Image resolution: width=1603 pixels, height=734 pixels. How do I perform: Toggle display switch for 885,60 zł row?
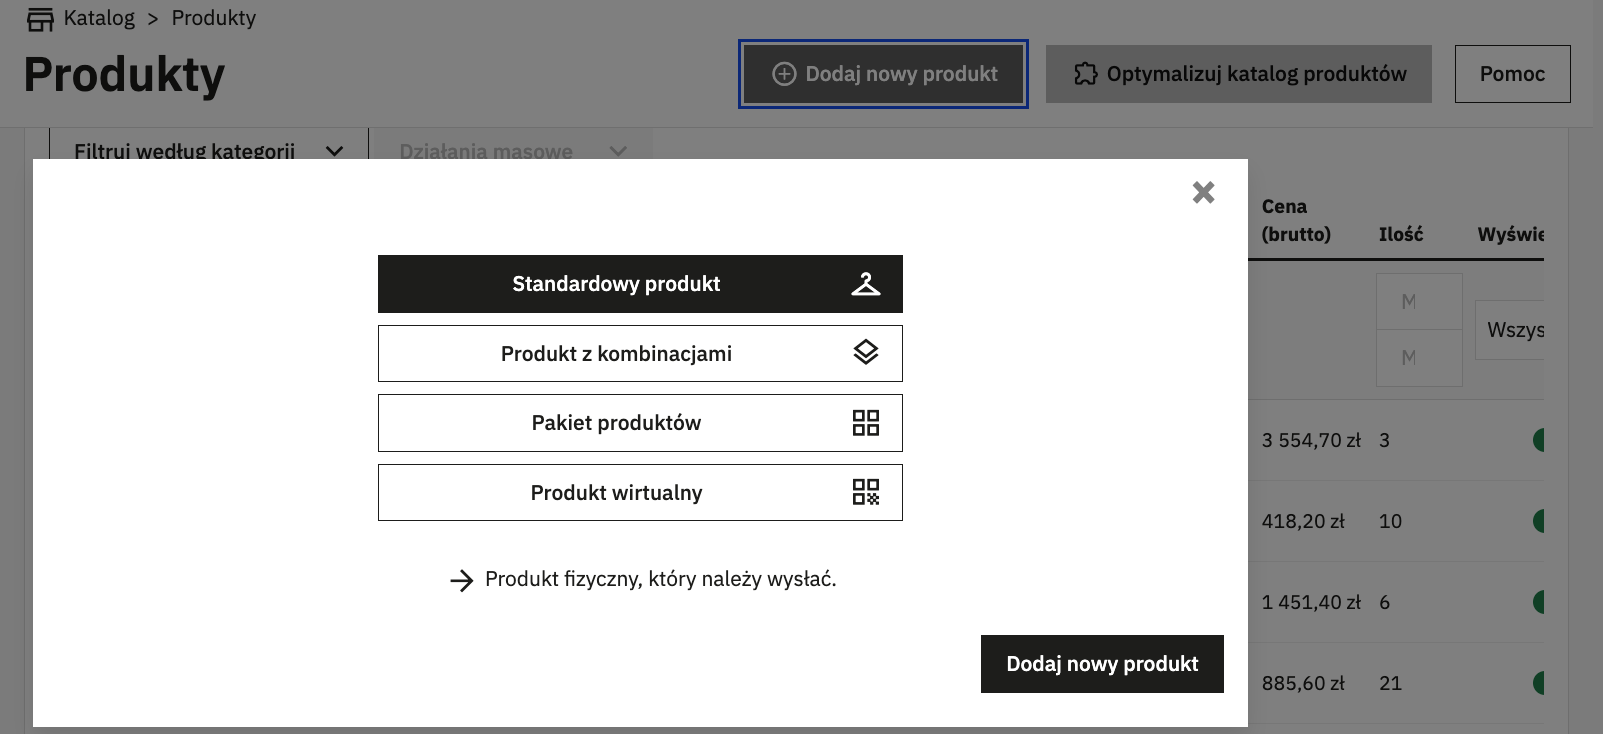point(1538,683)
